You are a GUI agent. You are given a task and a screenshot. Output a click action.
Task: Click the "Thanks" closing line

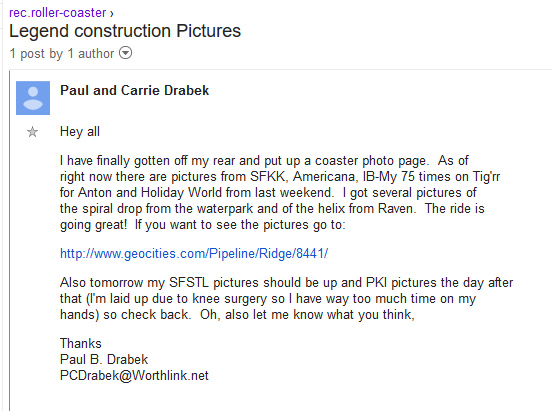[x=81, y=343]
